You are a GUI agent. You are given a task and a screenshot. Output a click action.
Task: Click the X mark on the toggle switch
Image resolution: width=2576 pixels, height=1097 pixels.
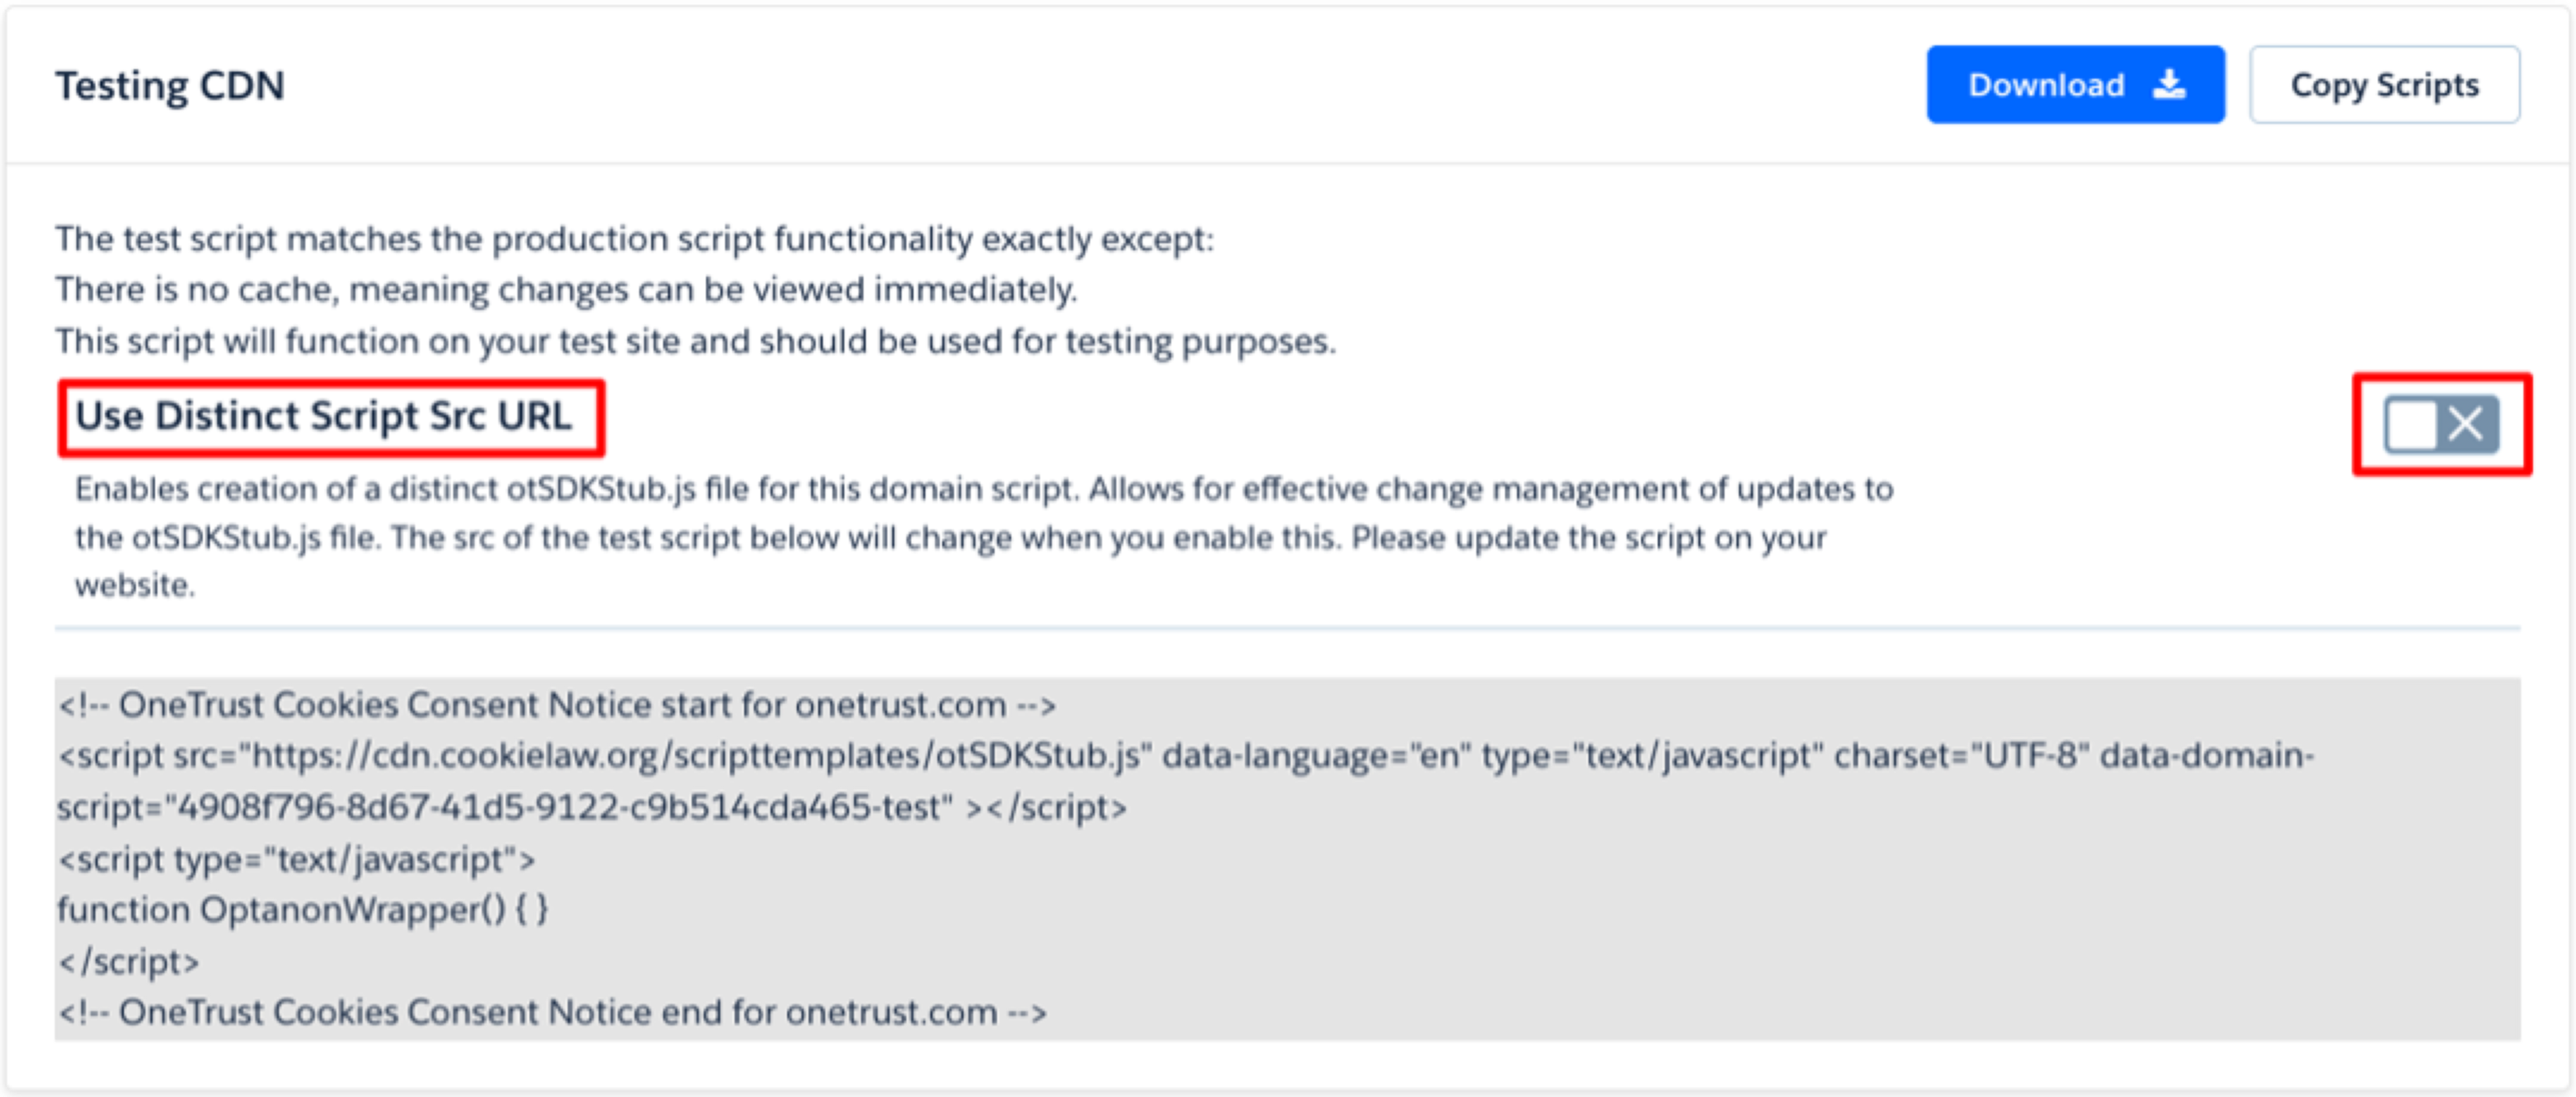coord(2466,425)
